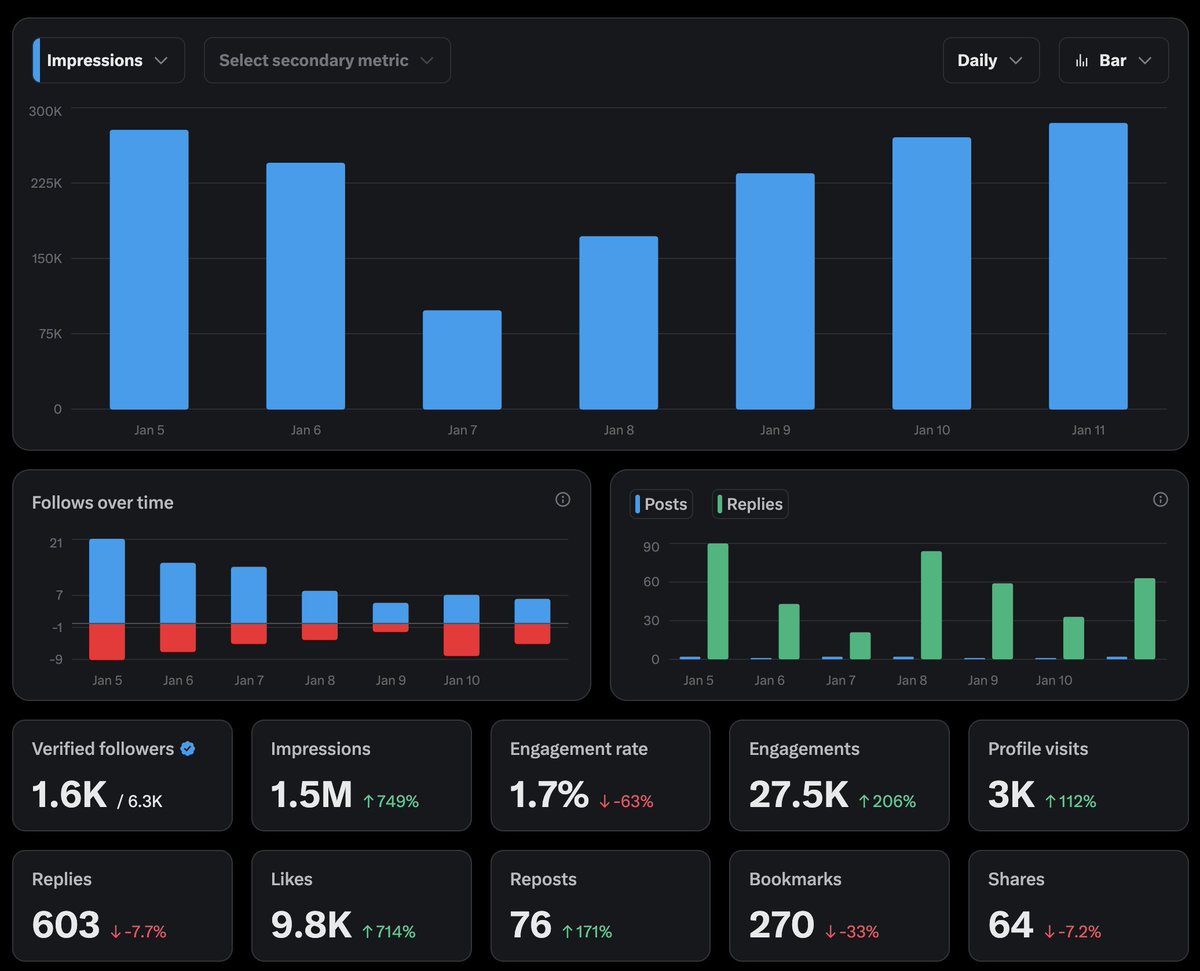Click the blue legend marker next to Posts
The width and height of the screenshot is (1200, 971).
[x=640, y=504]
